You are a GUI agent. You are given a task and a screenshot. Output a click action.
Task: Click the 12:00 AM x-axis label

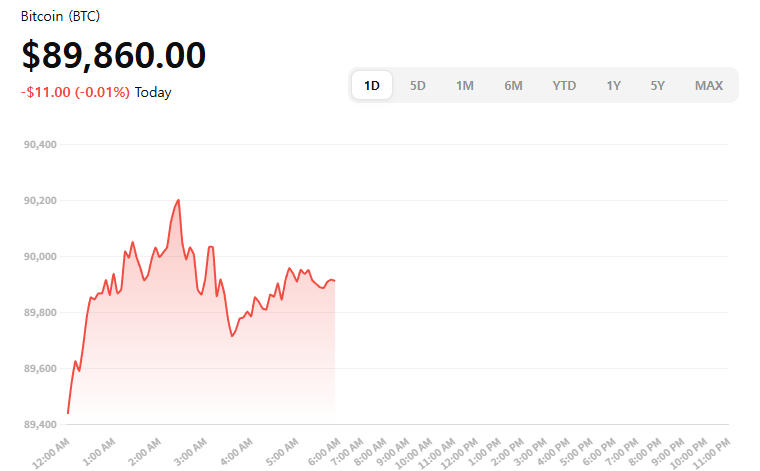coord(52,449)
